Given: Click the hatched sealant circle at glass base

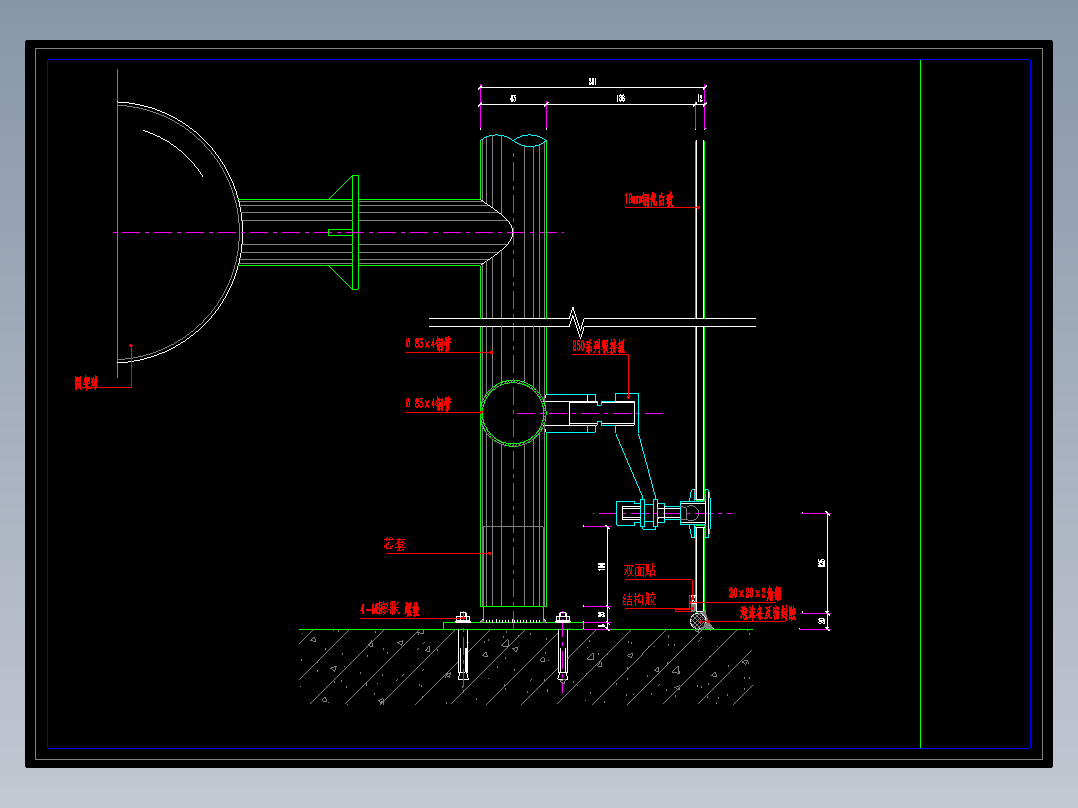Looking at the screenshot, I should click(x=698, y=621).
